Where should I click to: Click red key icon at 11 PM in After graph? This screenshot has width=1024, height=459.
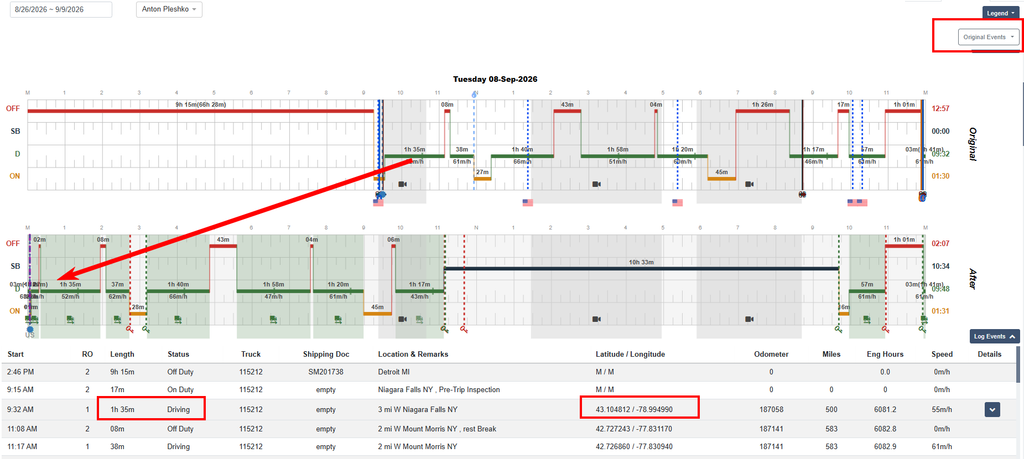tap(885, 330)
